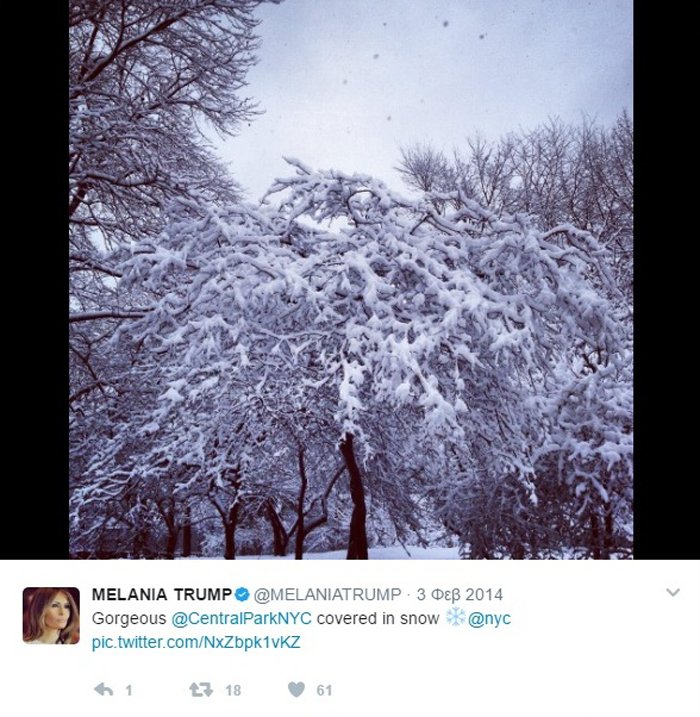Click the reply count 1
This screenshot has height=717, width=700.
tap(129, 690)
